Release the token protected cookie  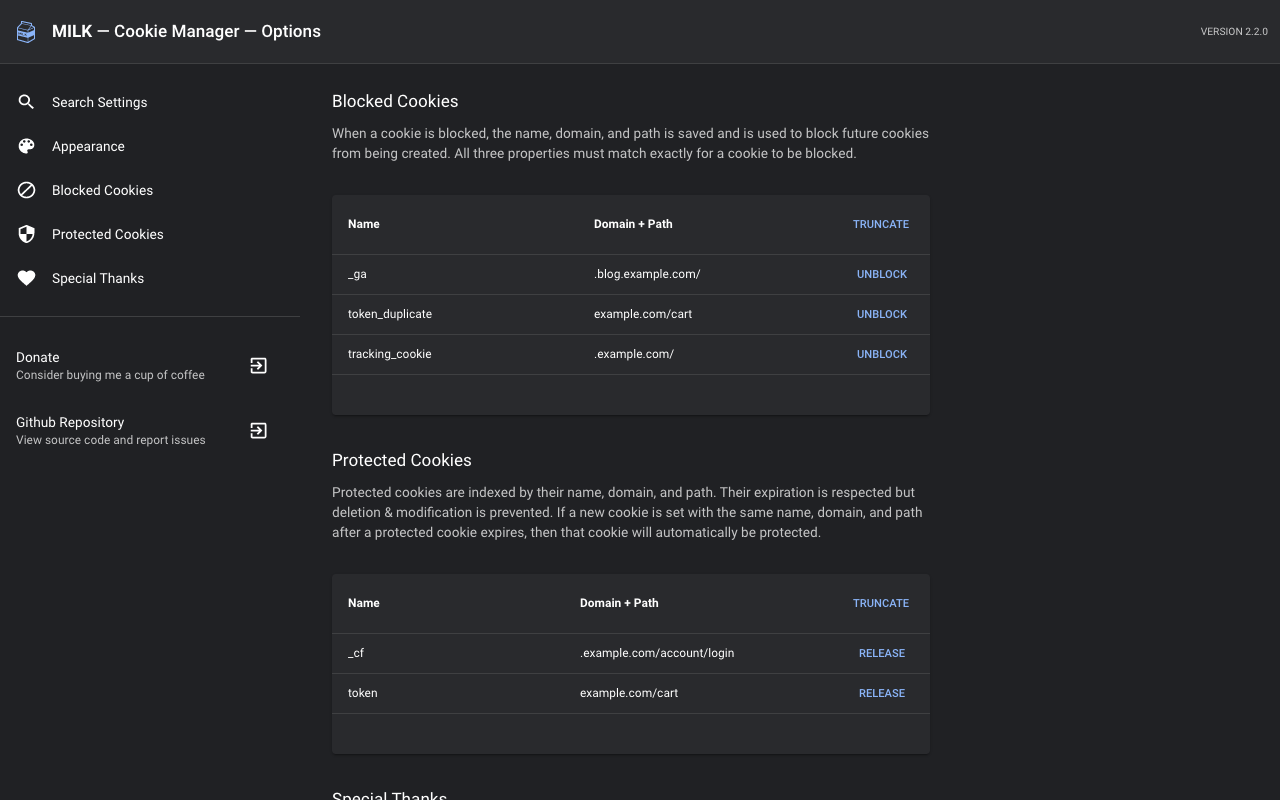point(882,693)
